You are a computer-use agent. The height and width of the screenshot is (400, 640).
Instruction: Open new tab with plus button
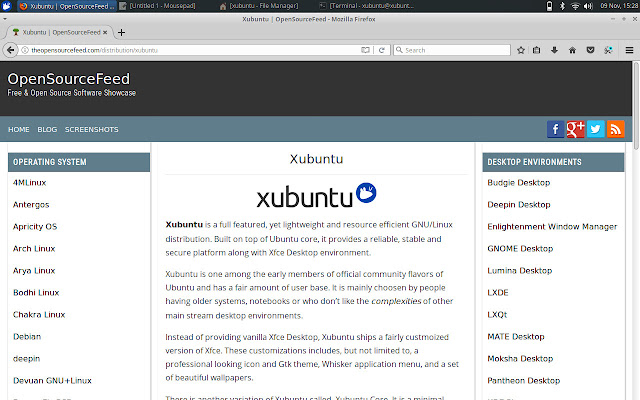(121, 32)
